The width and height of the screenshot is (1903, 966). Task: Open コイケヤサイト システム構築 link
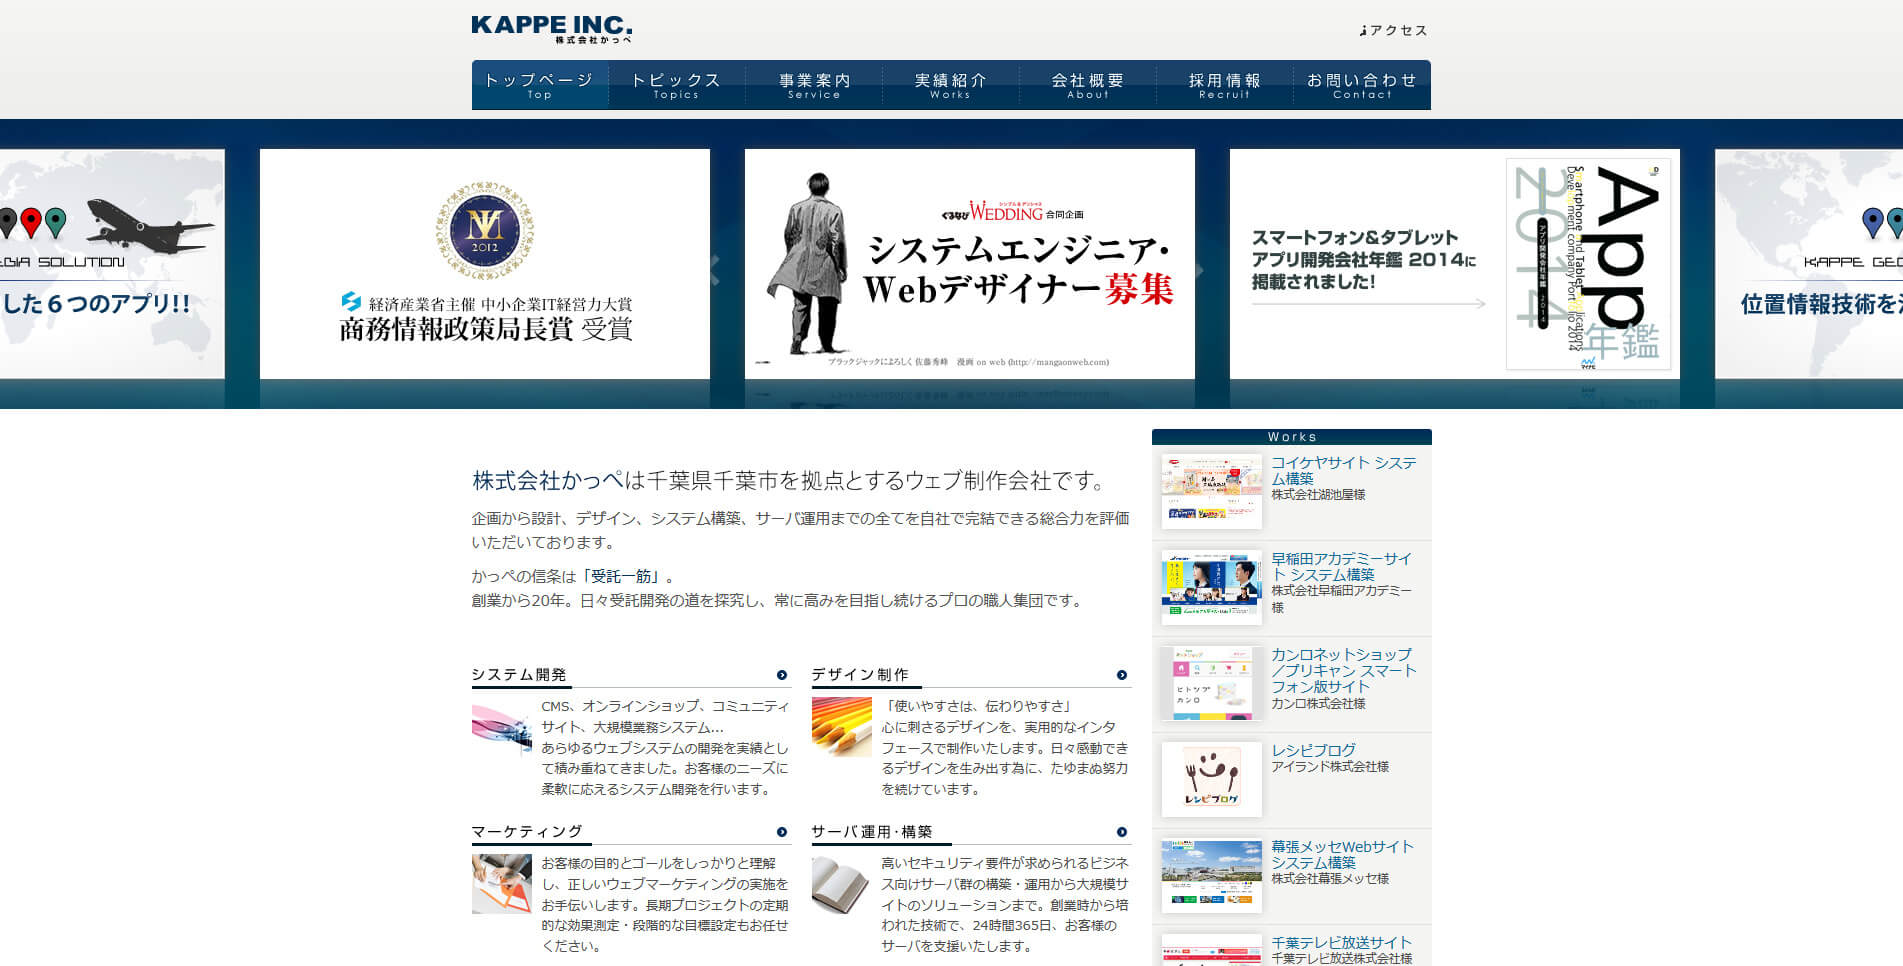click(1344, 471)
